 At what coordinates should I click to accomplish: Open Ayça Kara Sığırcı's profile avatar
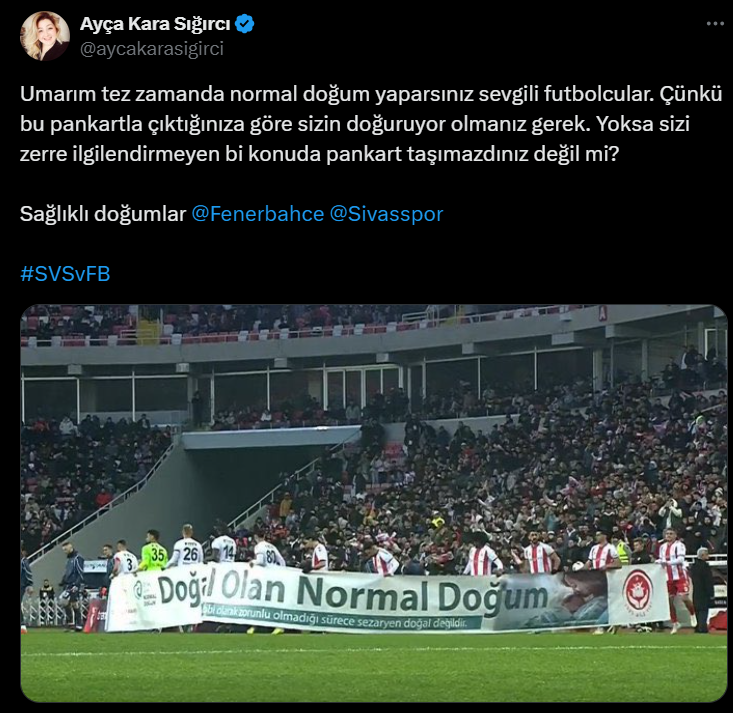click(45, 36)
